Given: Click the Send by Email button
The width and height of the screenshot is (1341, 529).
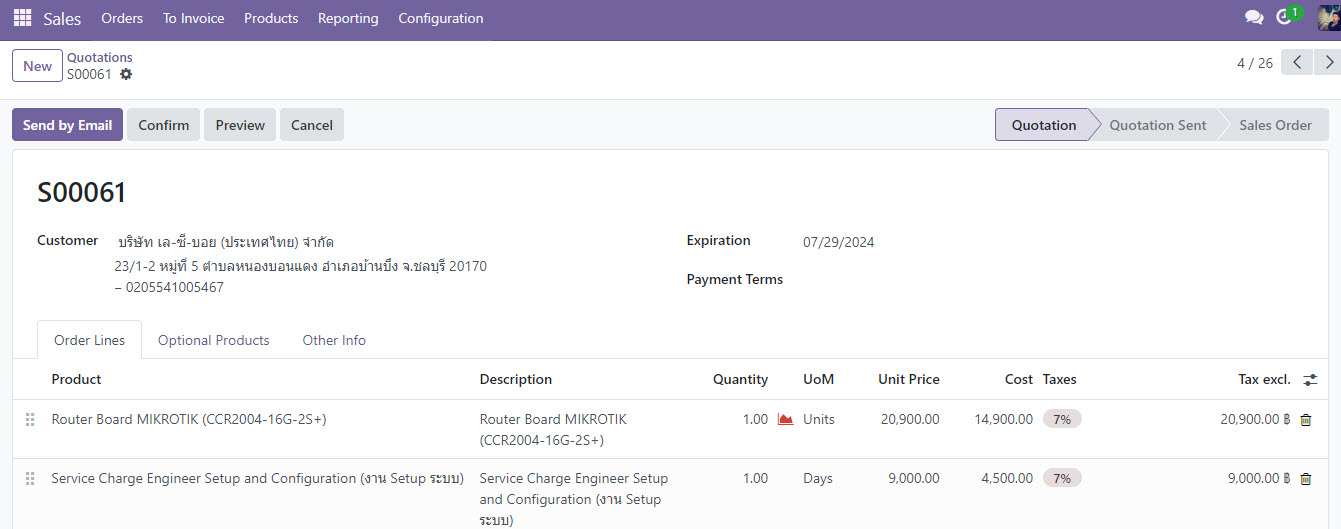Looking at the screenshot, I should tap(67, 125).
